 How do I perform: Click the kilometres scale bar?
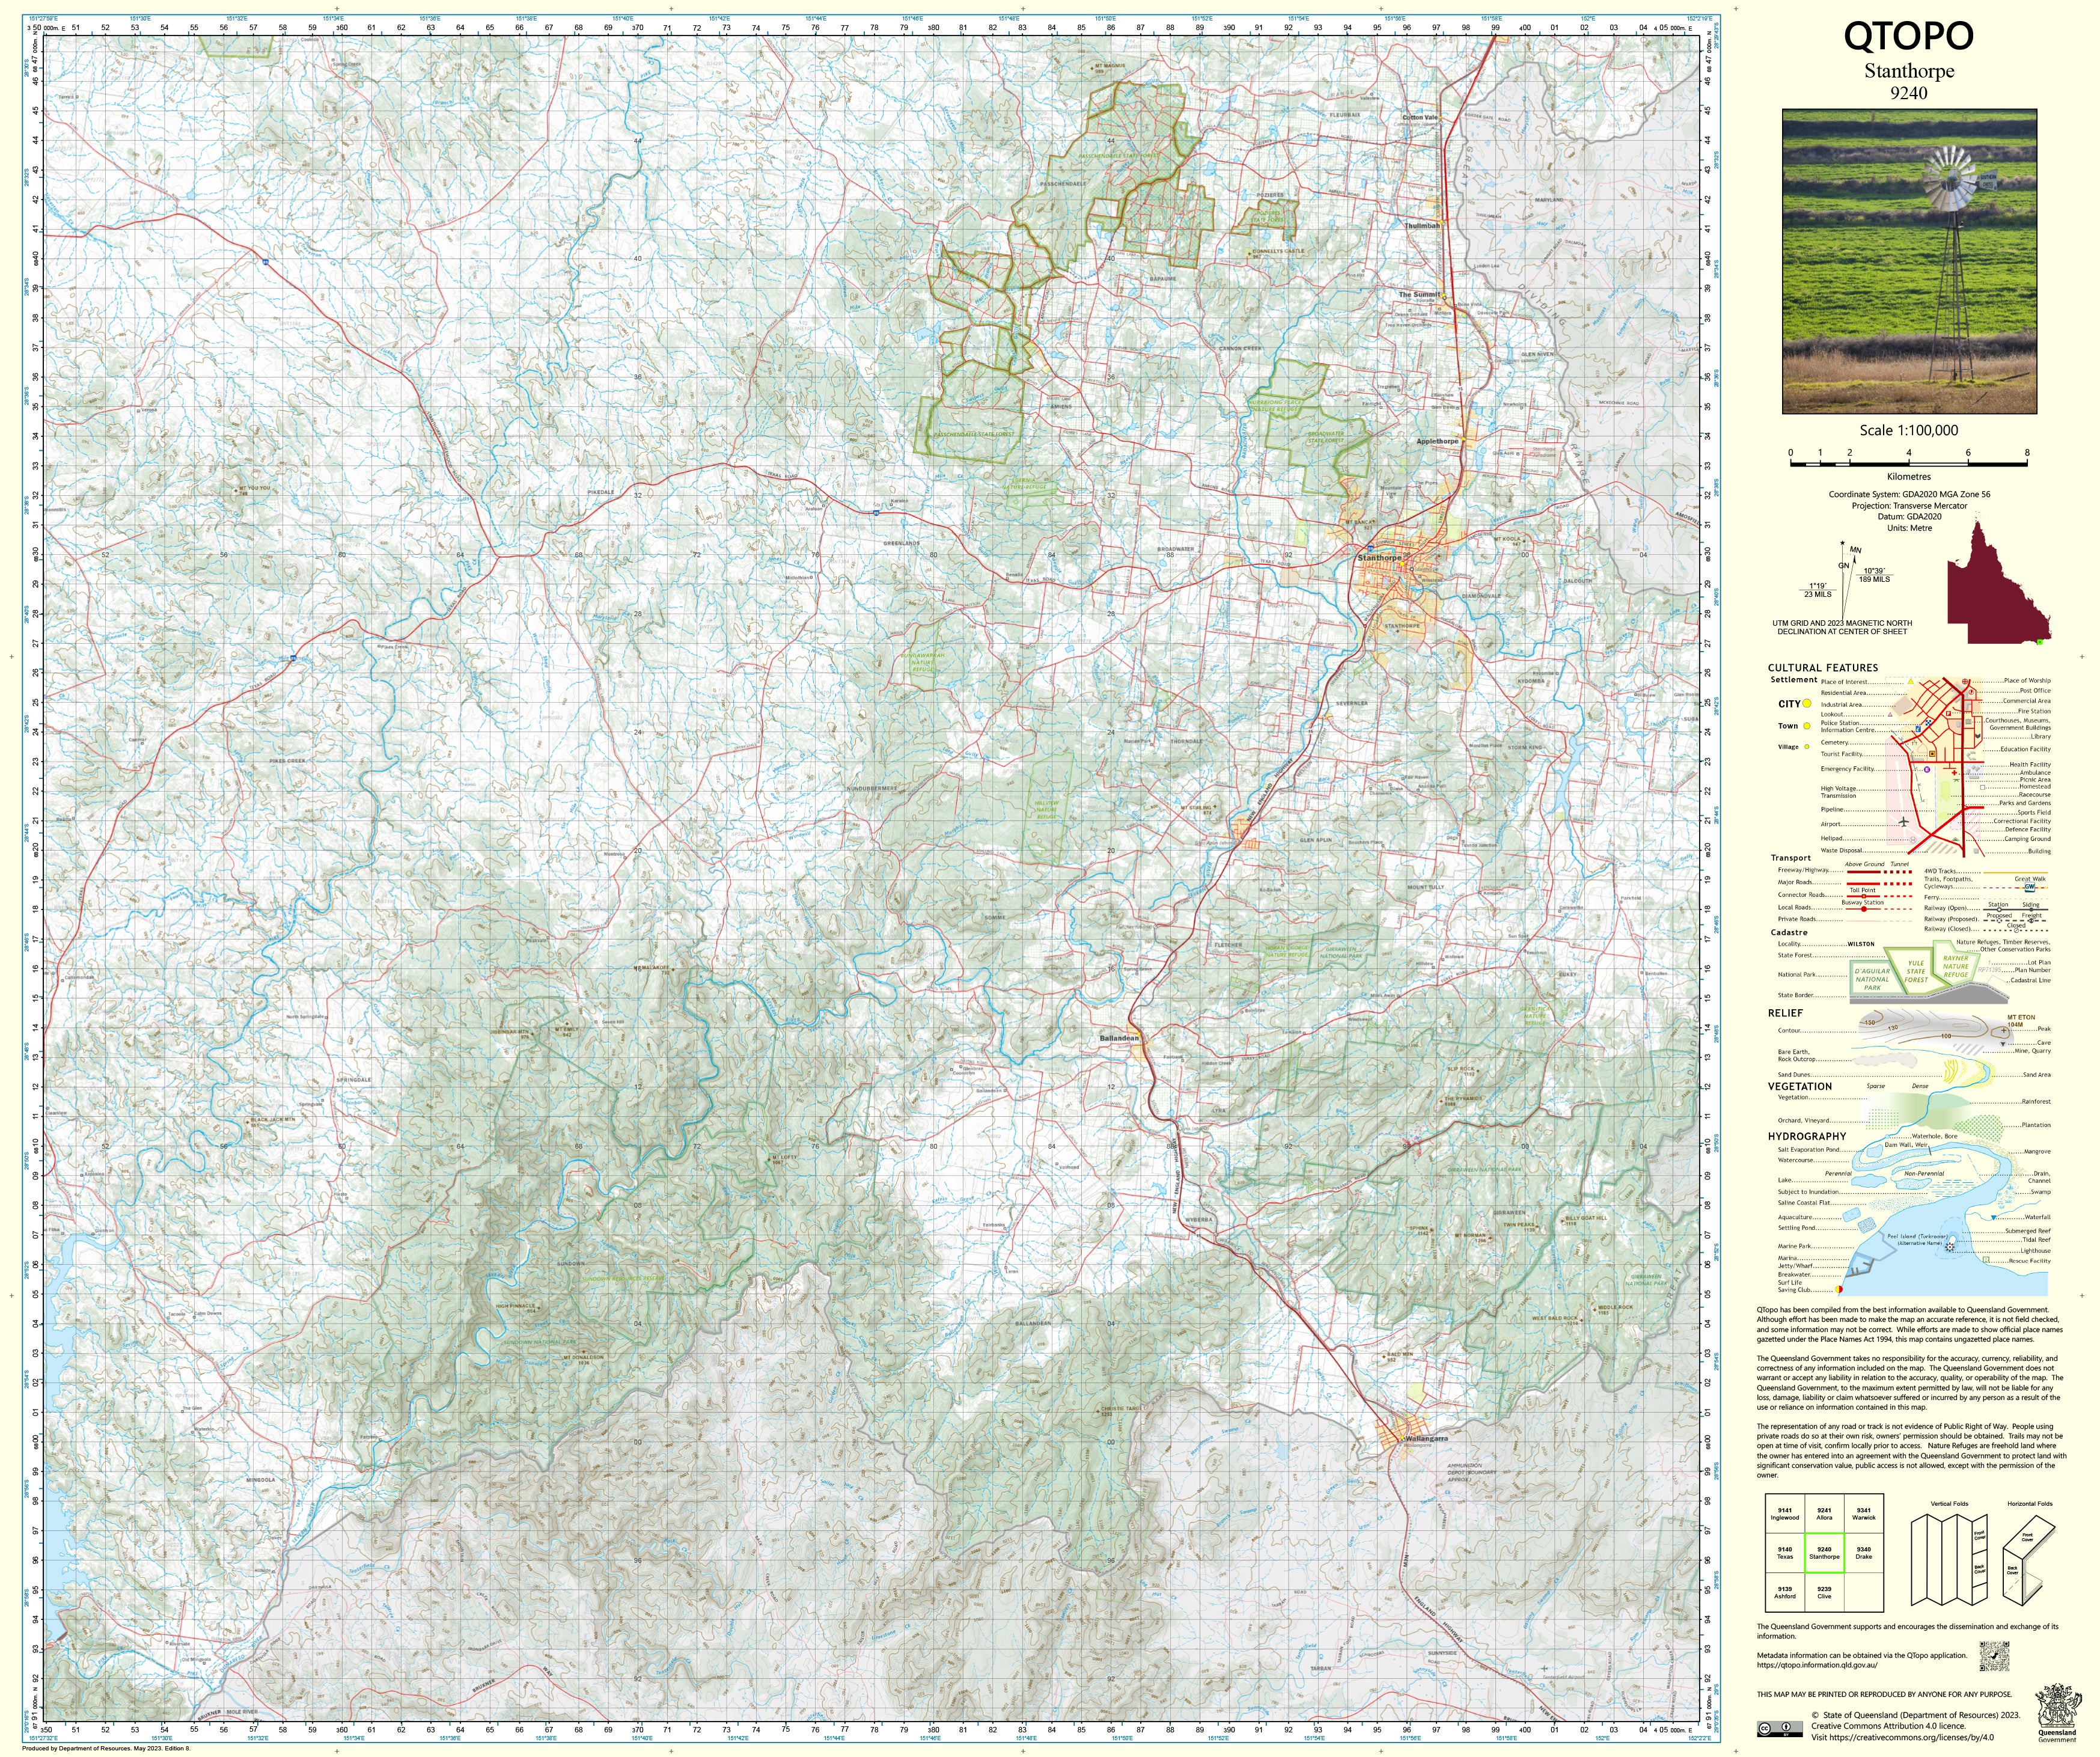coord(1908,464)
